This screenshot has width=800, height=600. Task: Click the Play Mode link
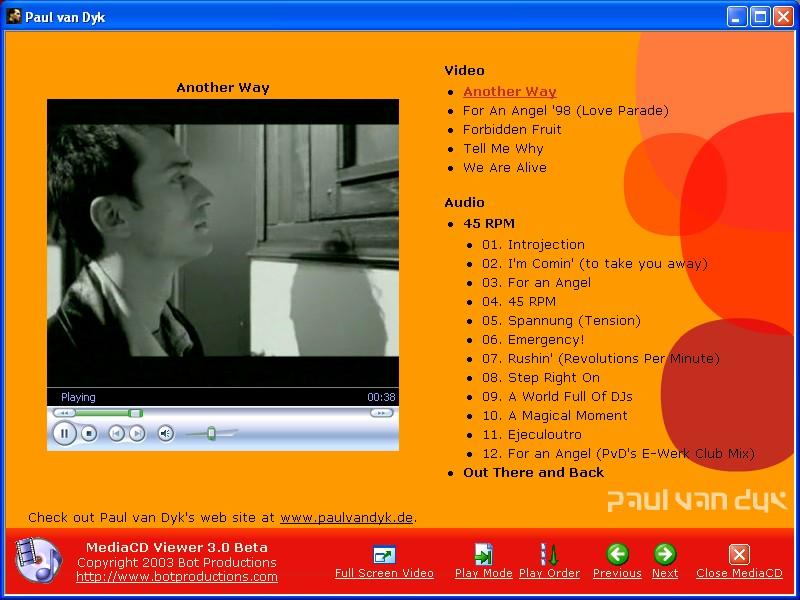pos(483,573)
